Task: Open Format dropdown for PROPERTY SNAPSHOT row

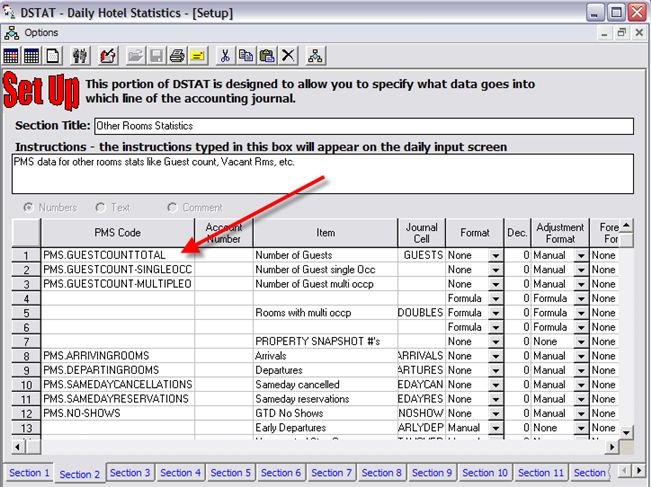Action: pos(495,342)
